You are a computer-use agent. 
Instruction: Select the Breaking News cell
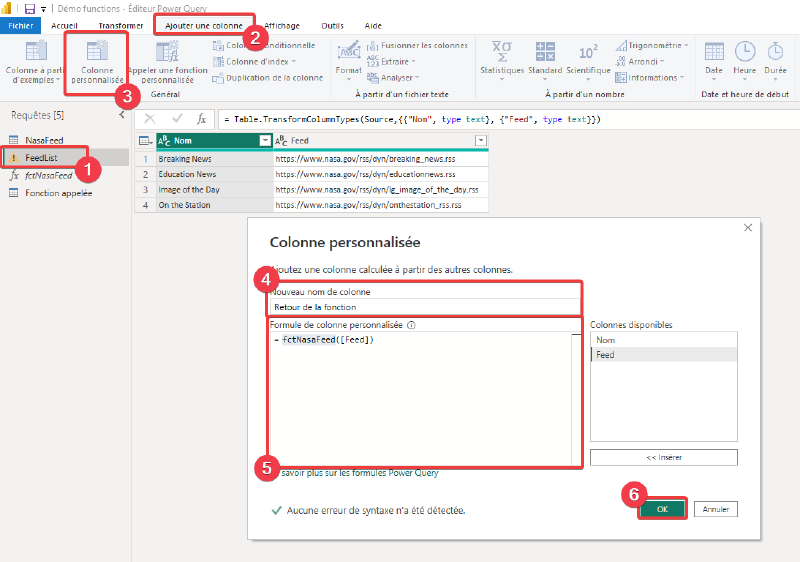pos(215,159)
